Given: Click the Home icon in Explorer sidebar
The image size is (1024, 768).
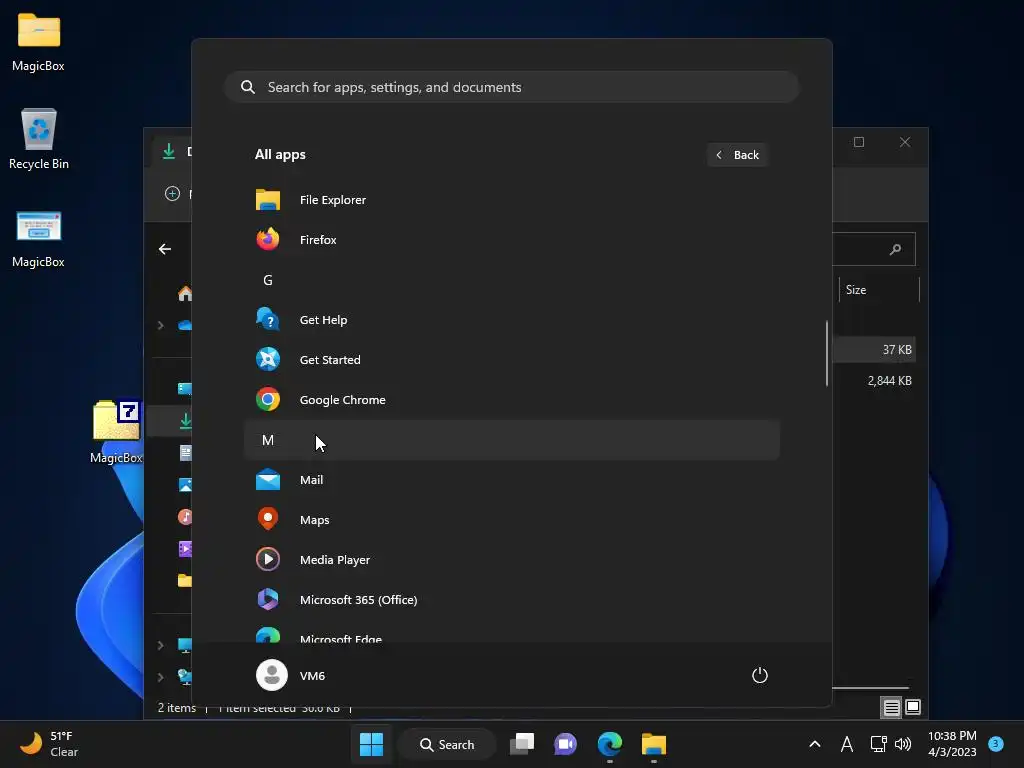Looking at the screenshot, I should [x=185, y=294].
